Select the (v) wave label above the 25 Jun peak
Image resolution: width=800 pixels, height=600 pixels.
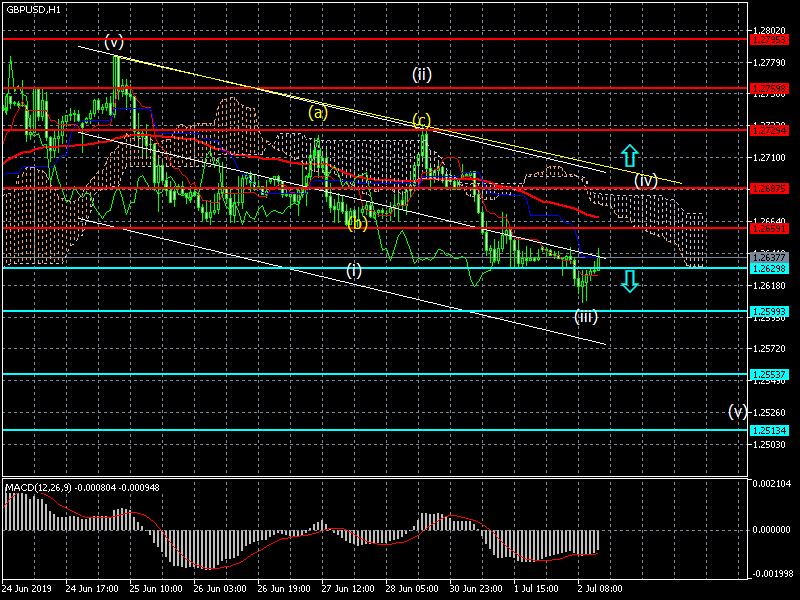[x=114, y=41]
